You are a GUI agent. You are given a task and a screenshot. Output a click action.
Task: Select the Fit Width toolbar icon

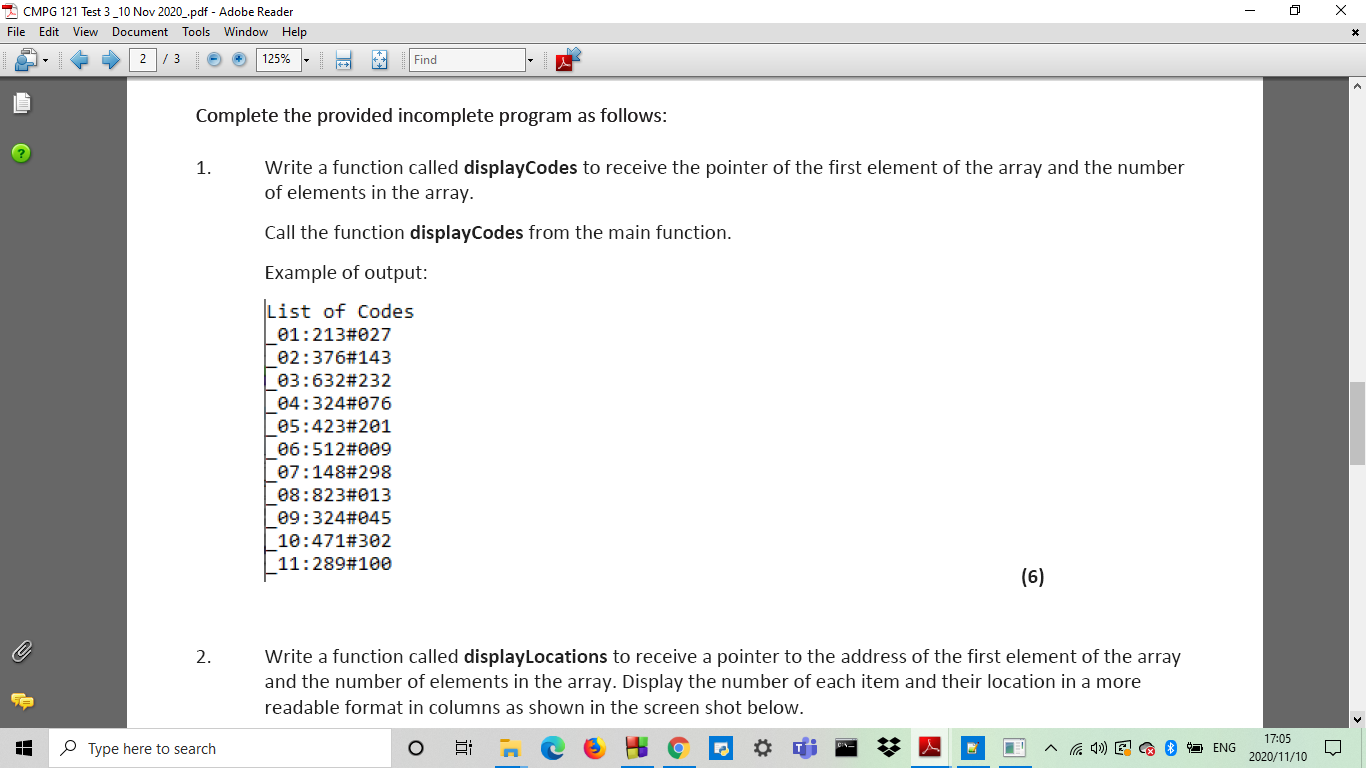pyautogui.click(x=344, y=59)
